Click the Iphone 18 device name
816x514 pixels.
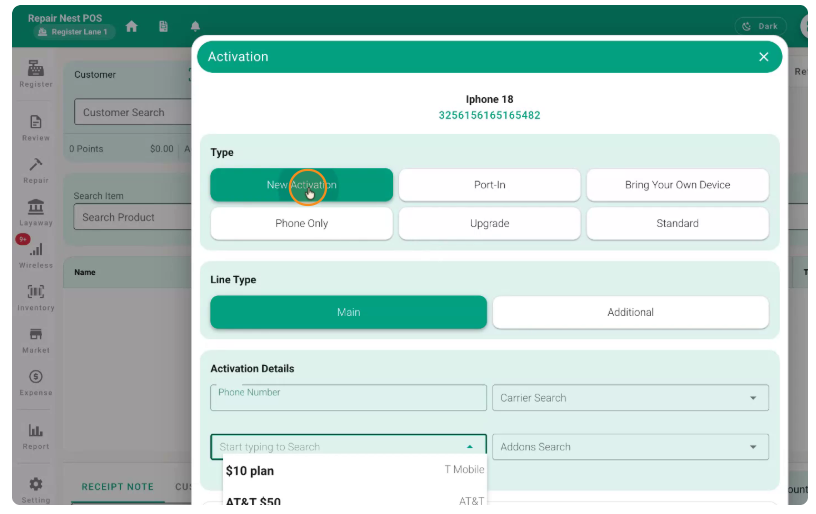(489, 99)
